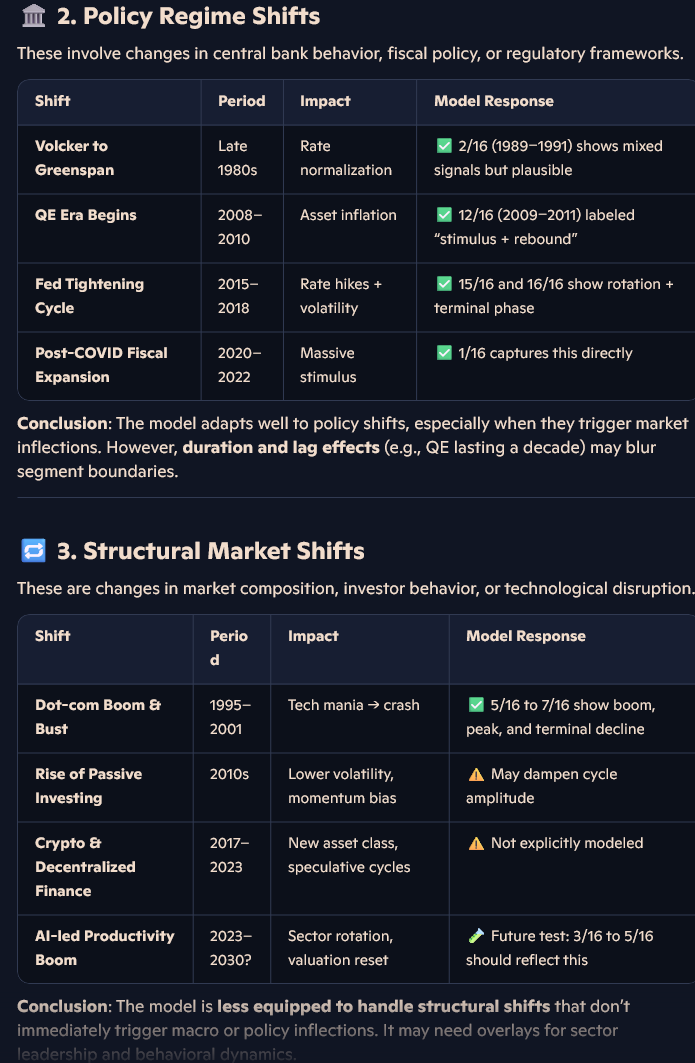Click the green checkmark in the QE Era Begins row
Viewport: 695px width, 1063px height.
[x=444, y=215]
